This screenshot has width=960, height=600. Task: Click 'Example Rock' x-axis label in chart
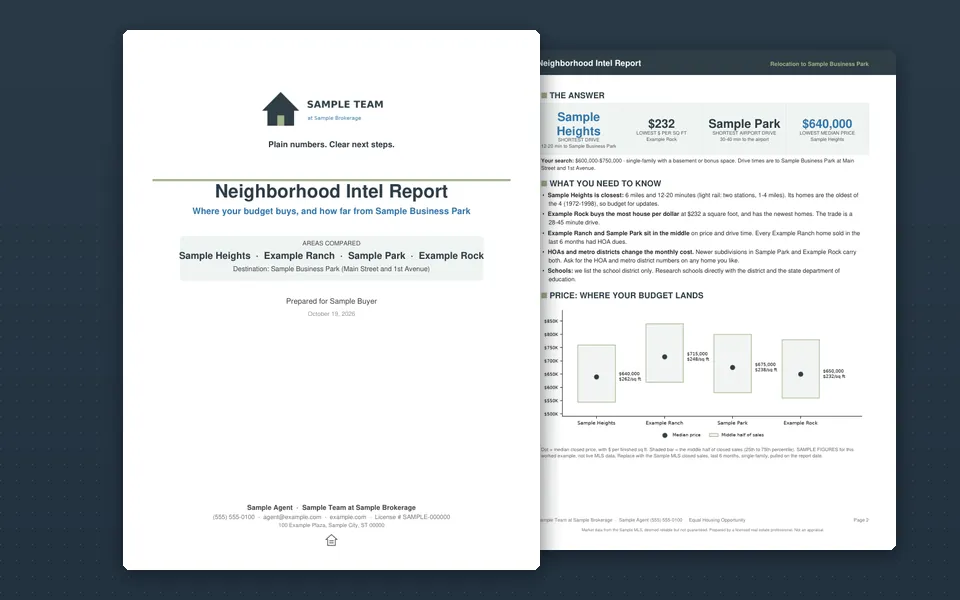(x=800, y=423)
